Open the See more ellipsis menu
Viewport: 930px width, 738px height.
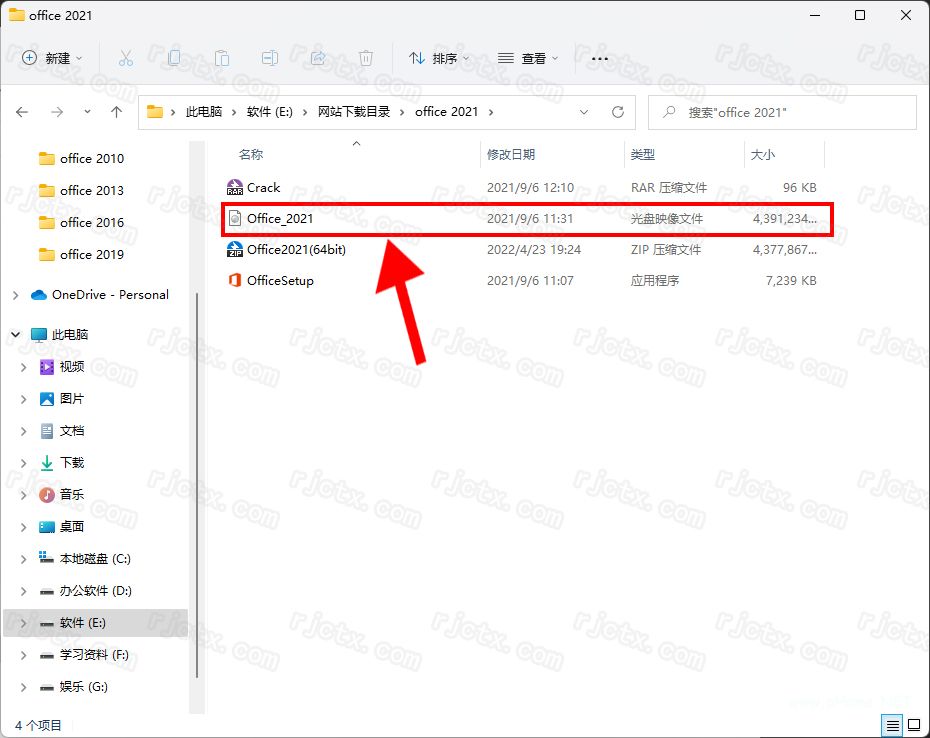click(x=599, y=58)
